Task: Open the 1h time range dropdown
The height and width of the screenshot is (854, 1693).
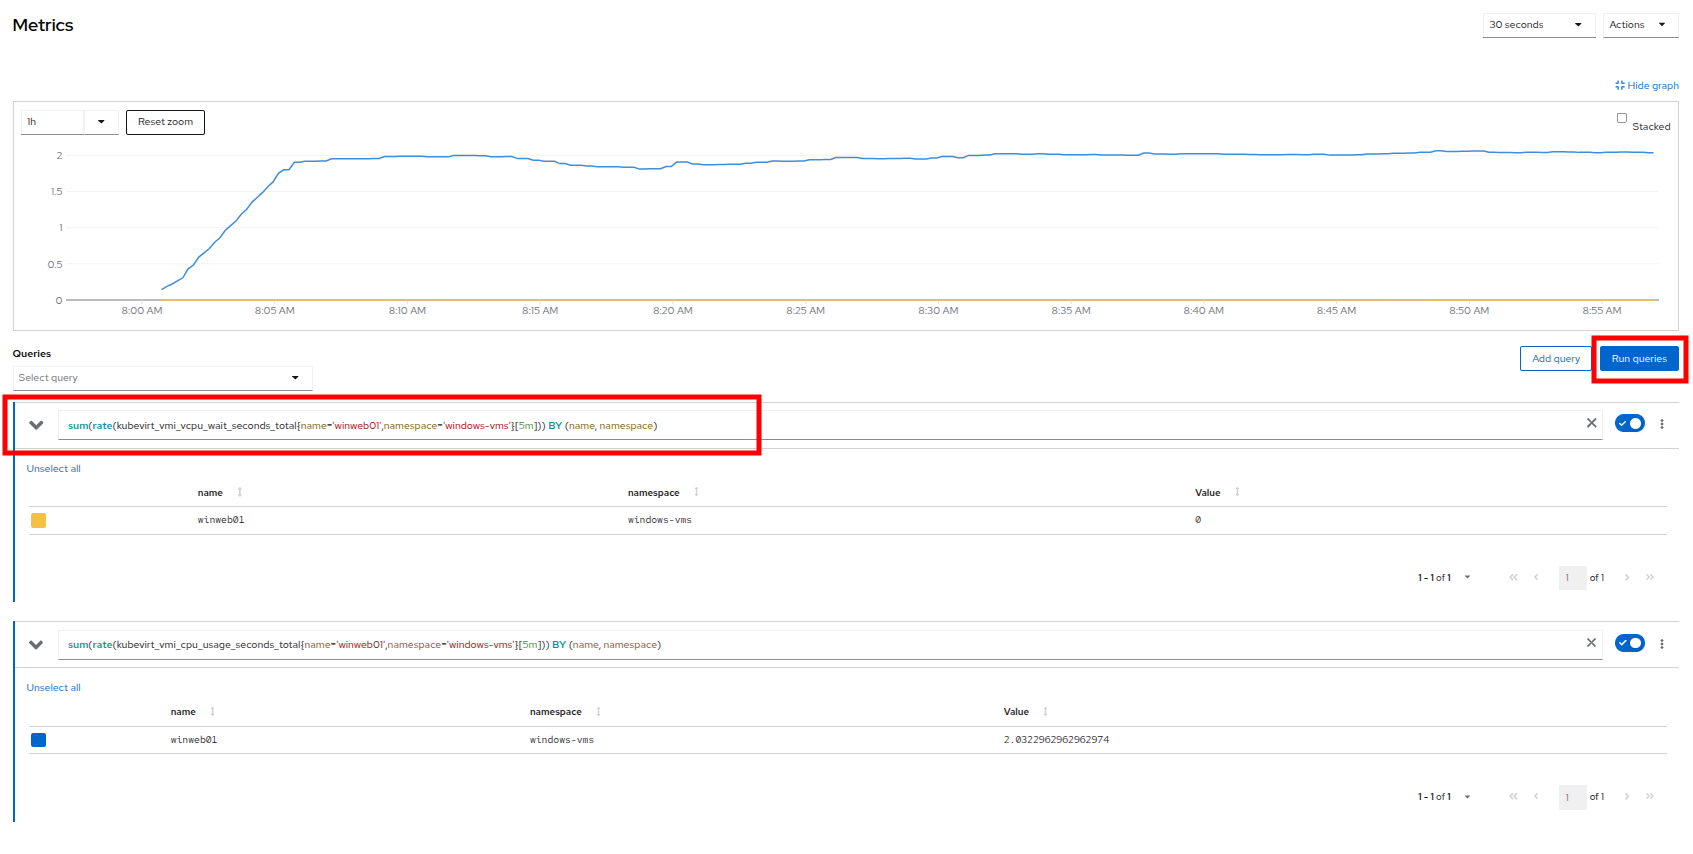Action: pos(69,122)
